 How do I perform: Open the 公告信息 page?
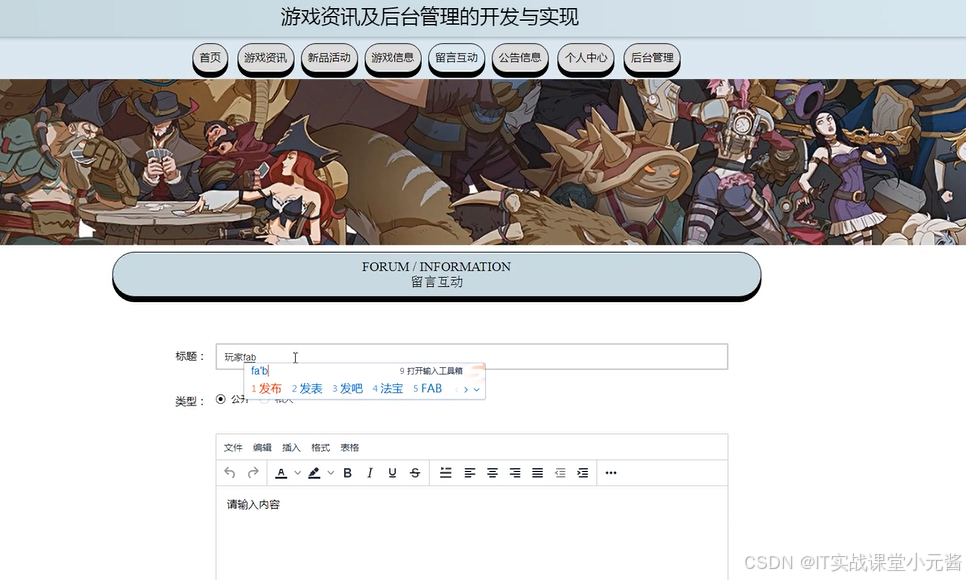pos(520,58)
